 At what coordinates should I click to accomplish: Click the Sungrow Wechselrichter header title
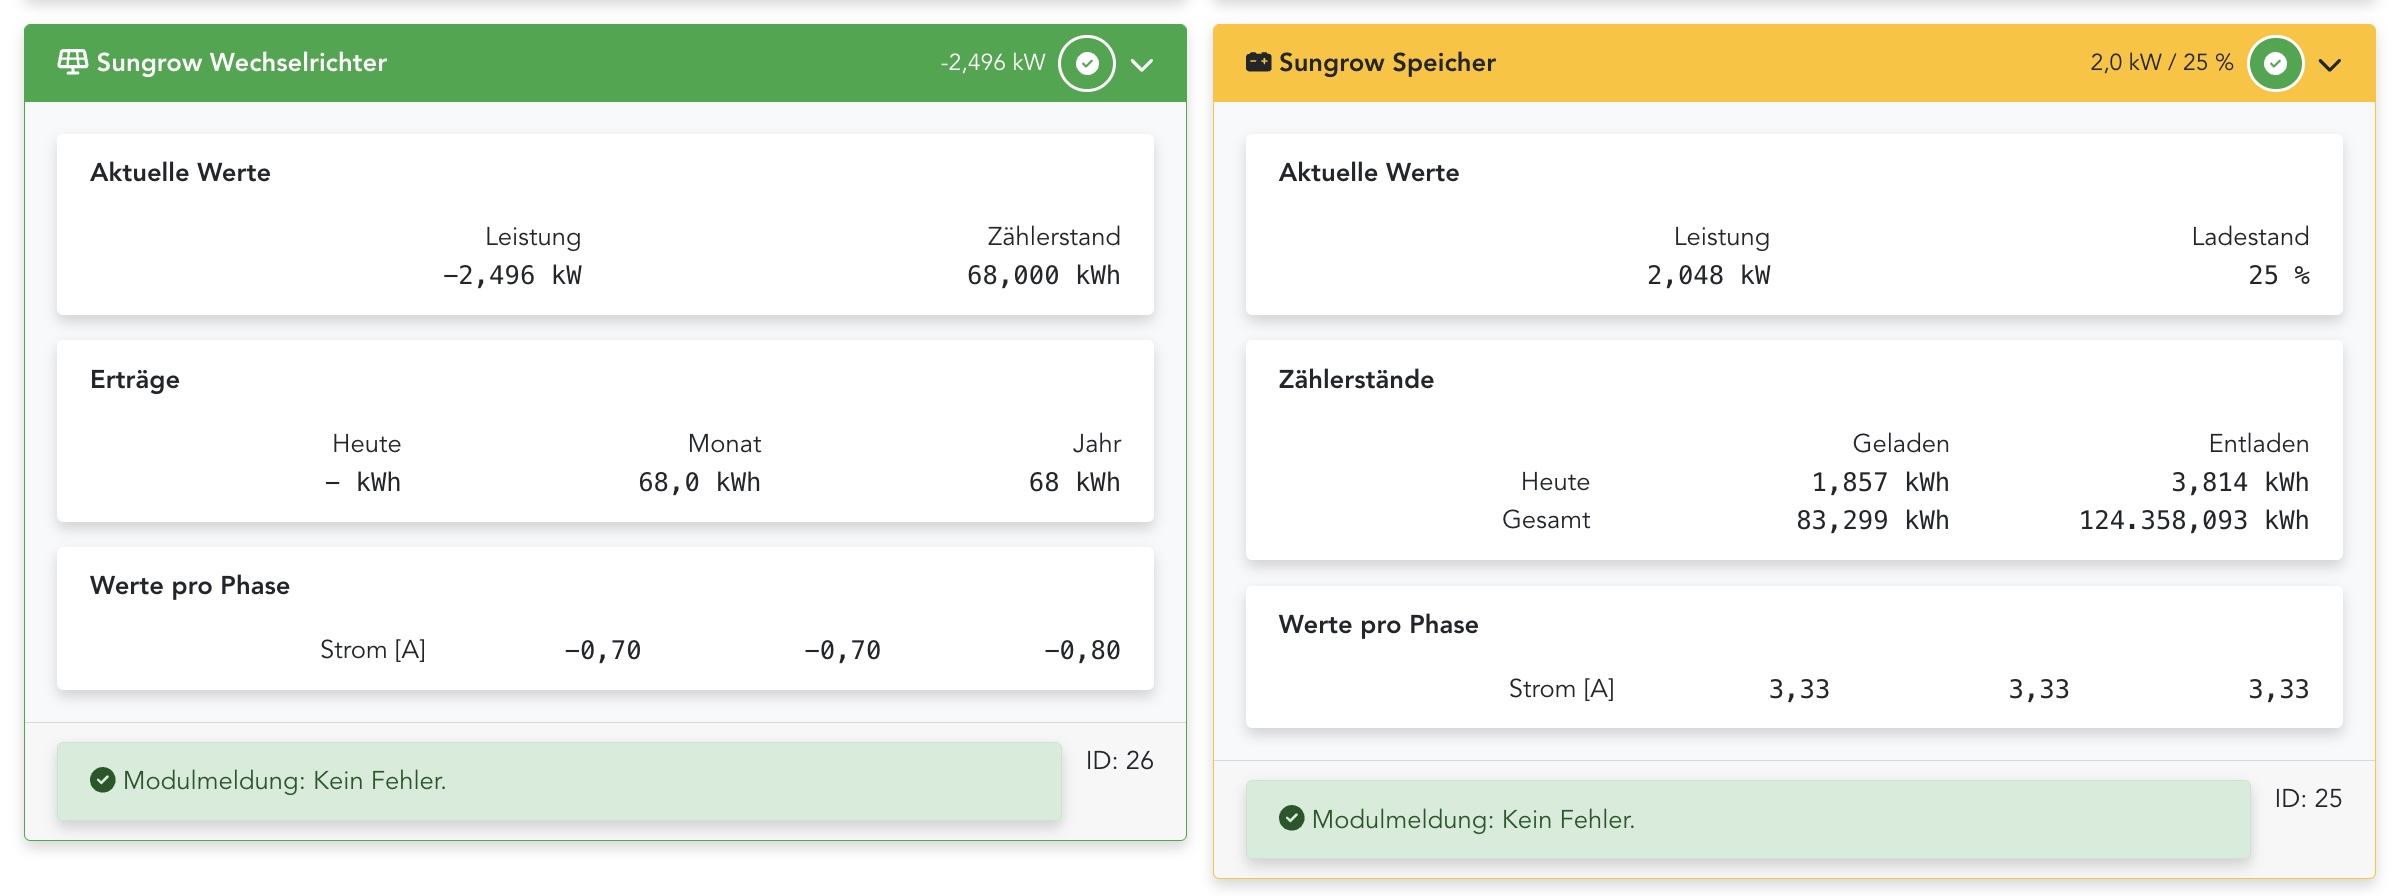coord(241,62)
